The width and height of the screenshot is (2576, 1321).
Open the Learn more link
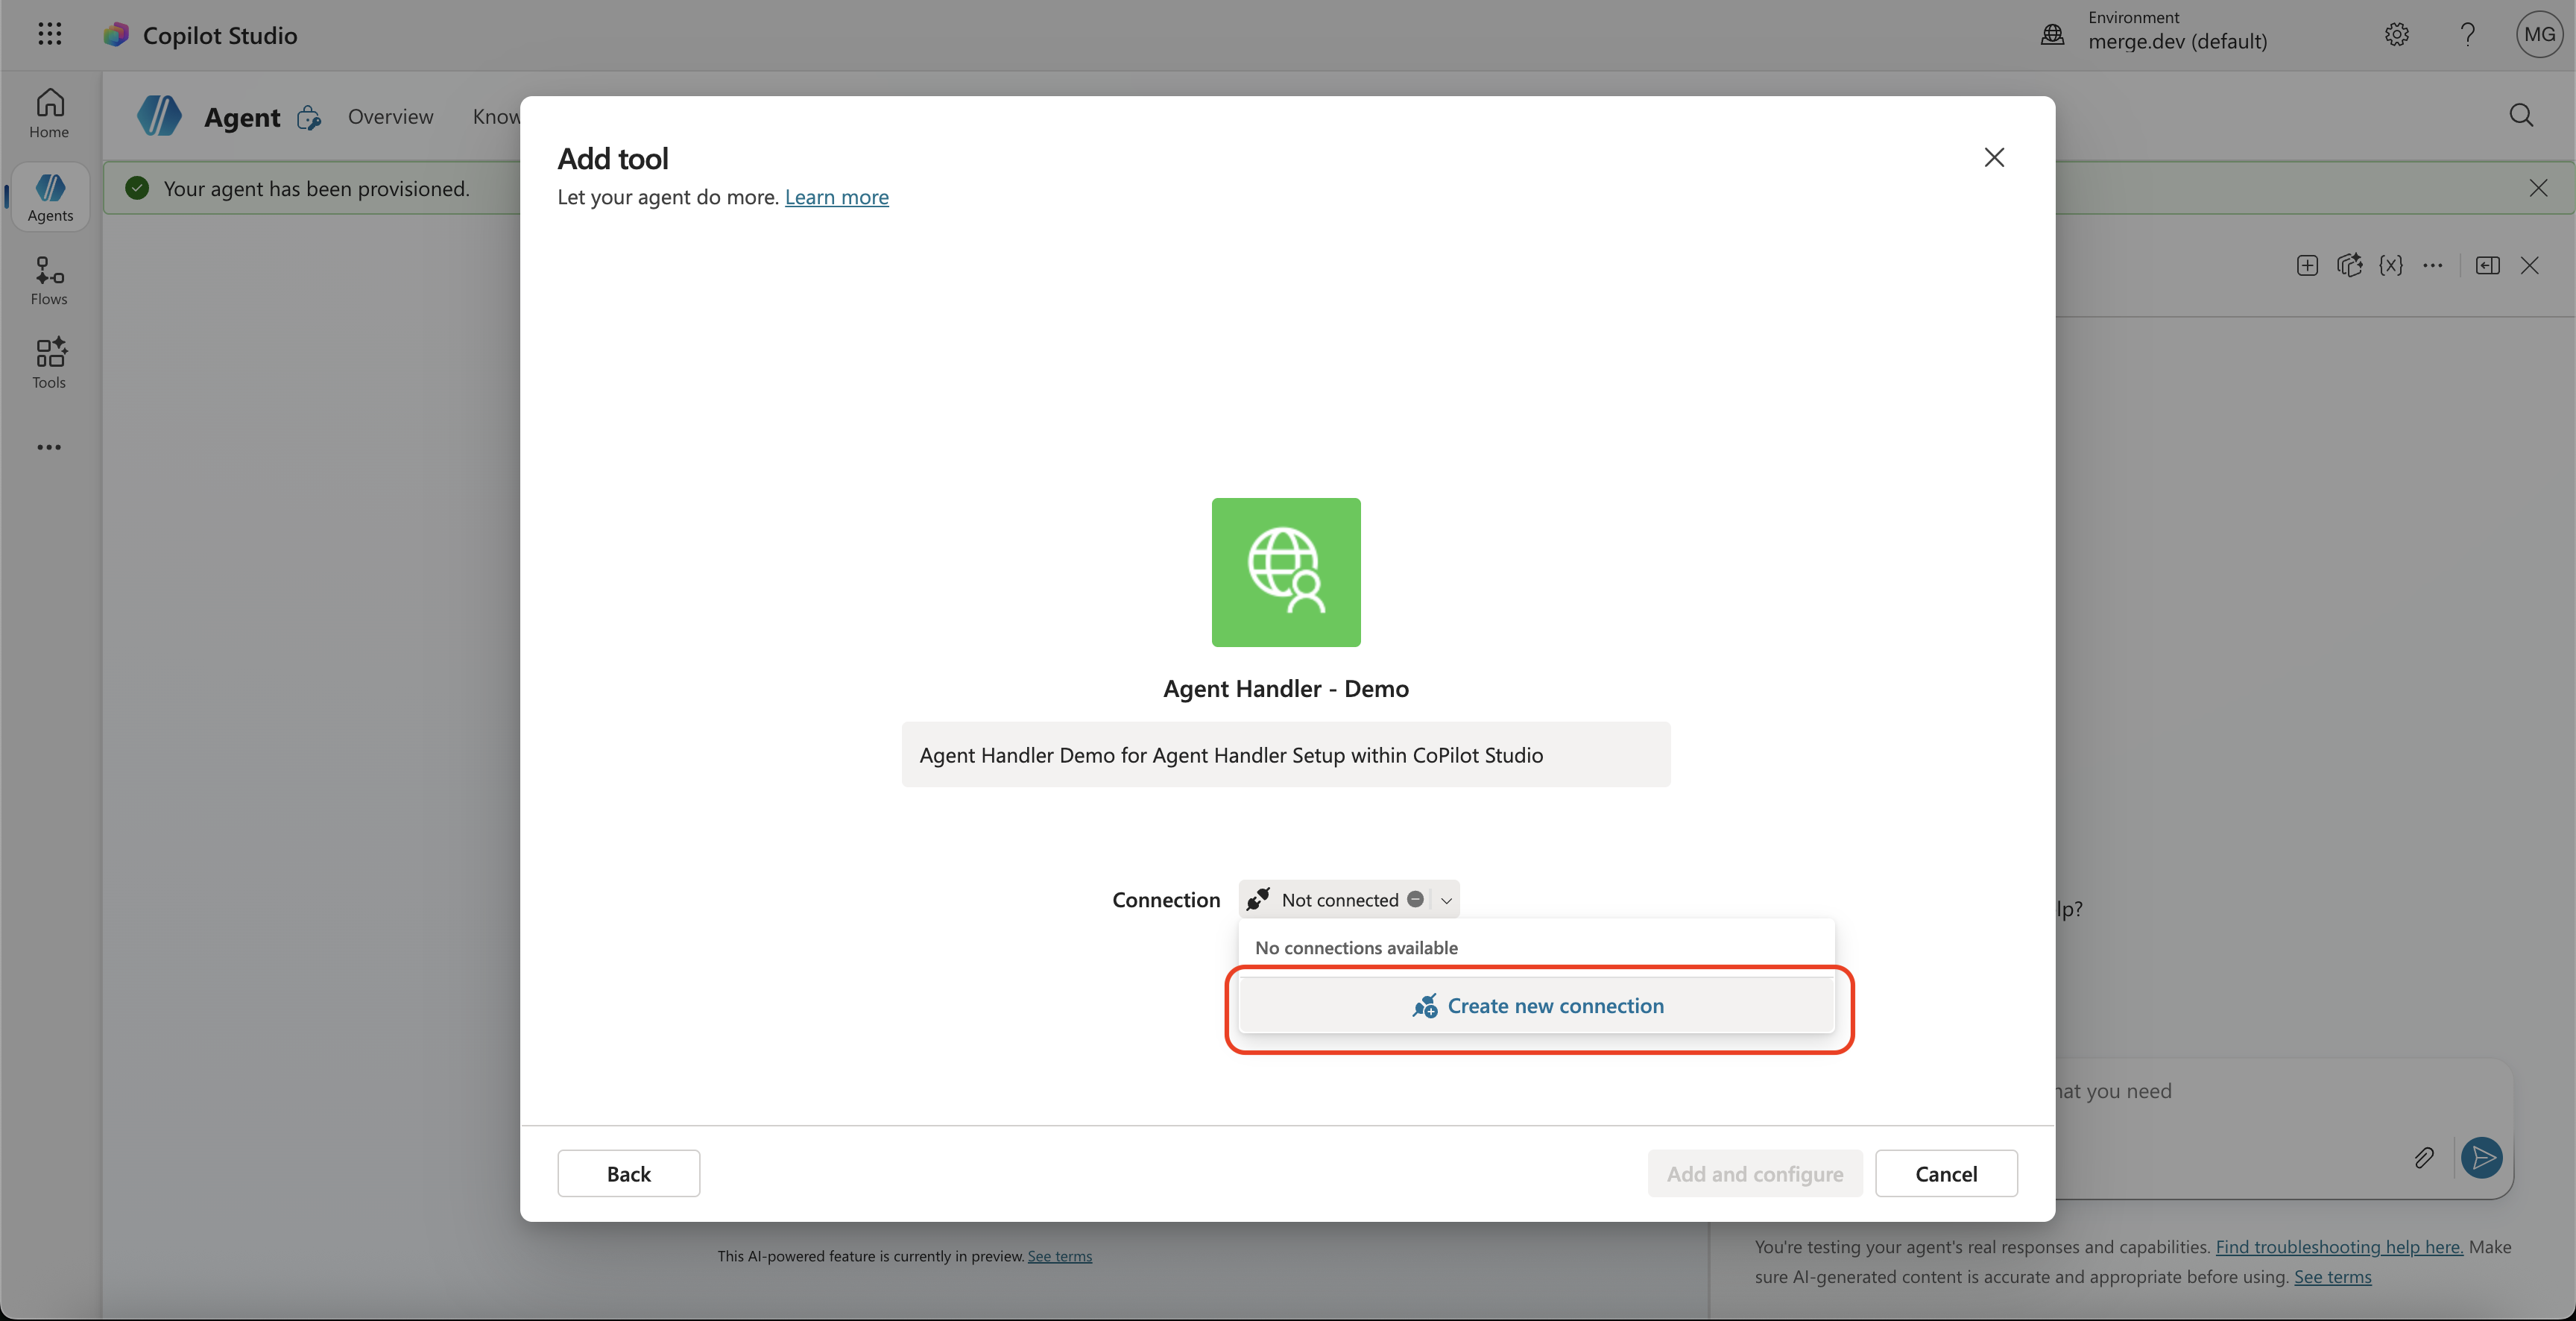coord(836,197)
